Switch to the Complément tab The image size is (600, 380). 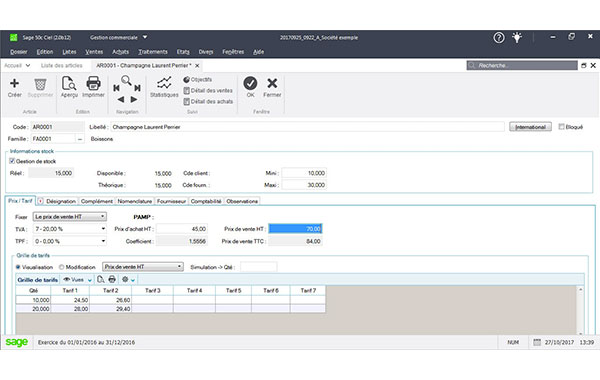(97, 201)
